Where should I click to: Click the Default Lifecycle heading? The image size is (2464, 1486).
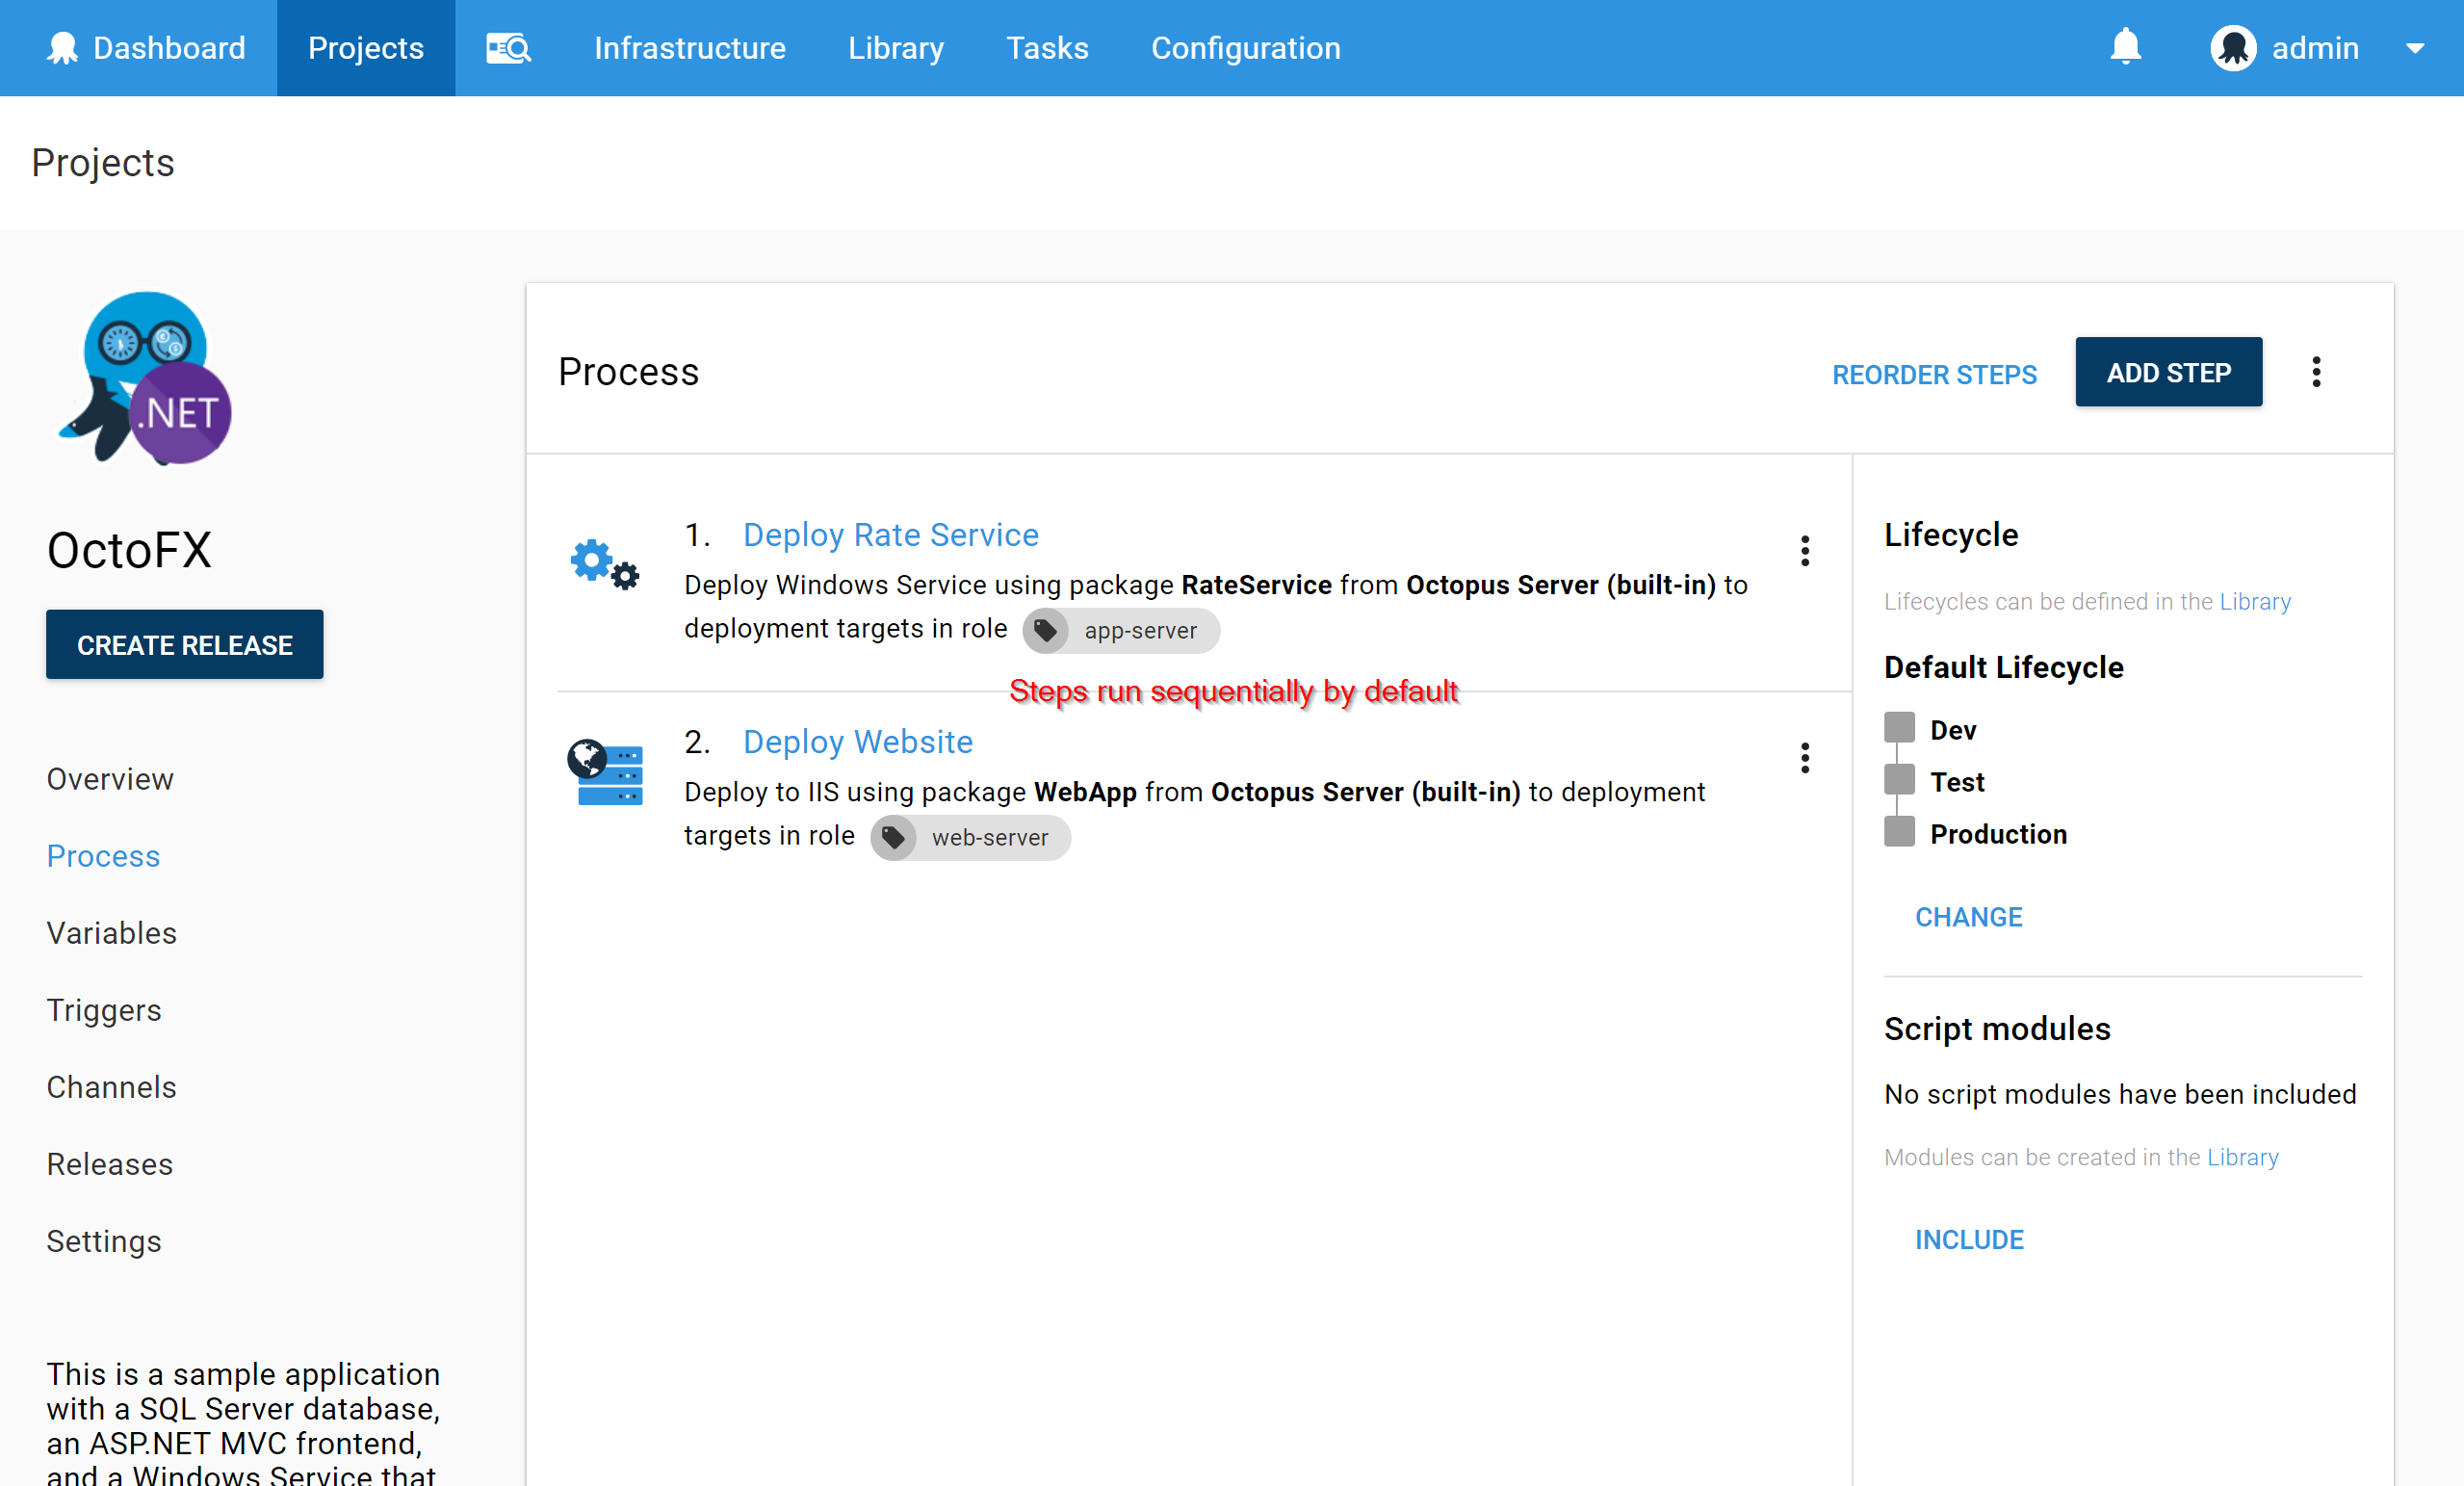(x=2003, y=667)
